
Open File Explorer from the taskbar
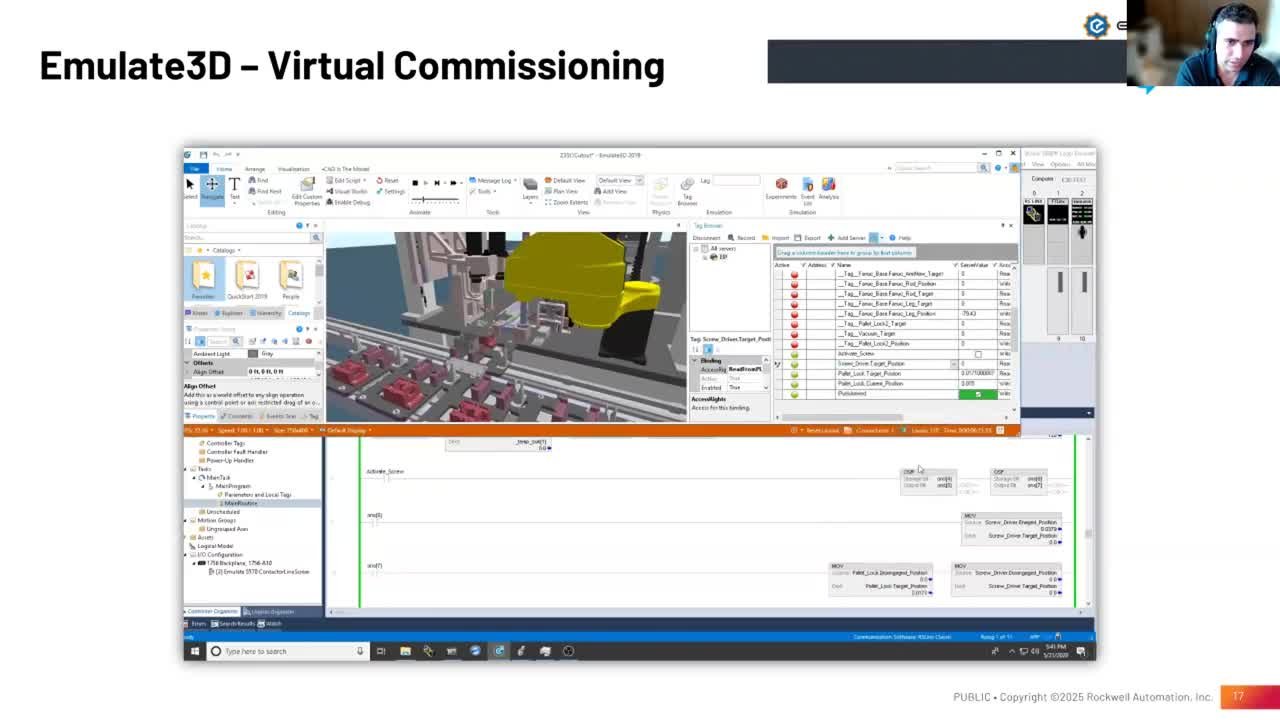[x=405, y=651]
